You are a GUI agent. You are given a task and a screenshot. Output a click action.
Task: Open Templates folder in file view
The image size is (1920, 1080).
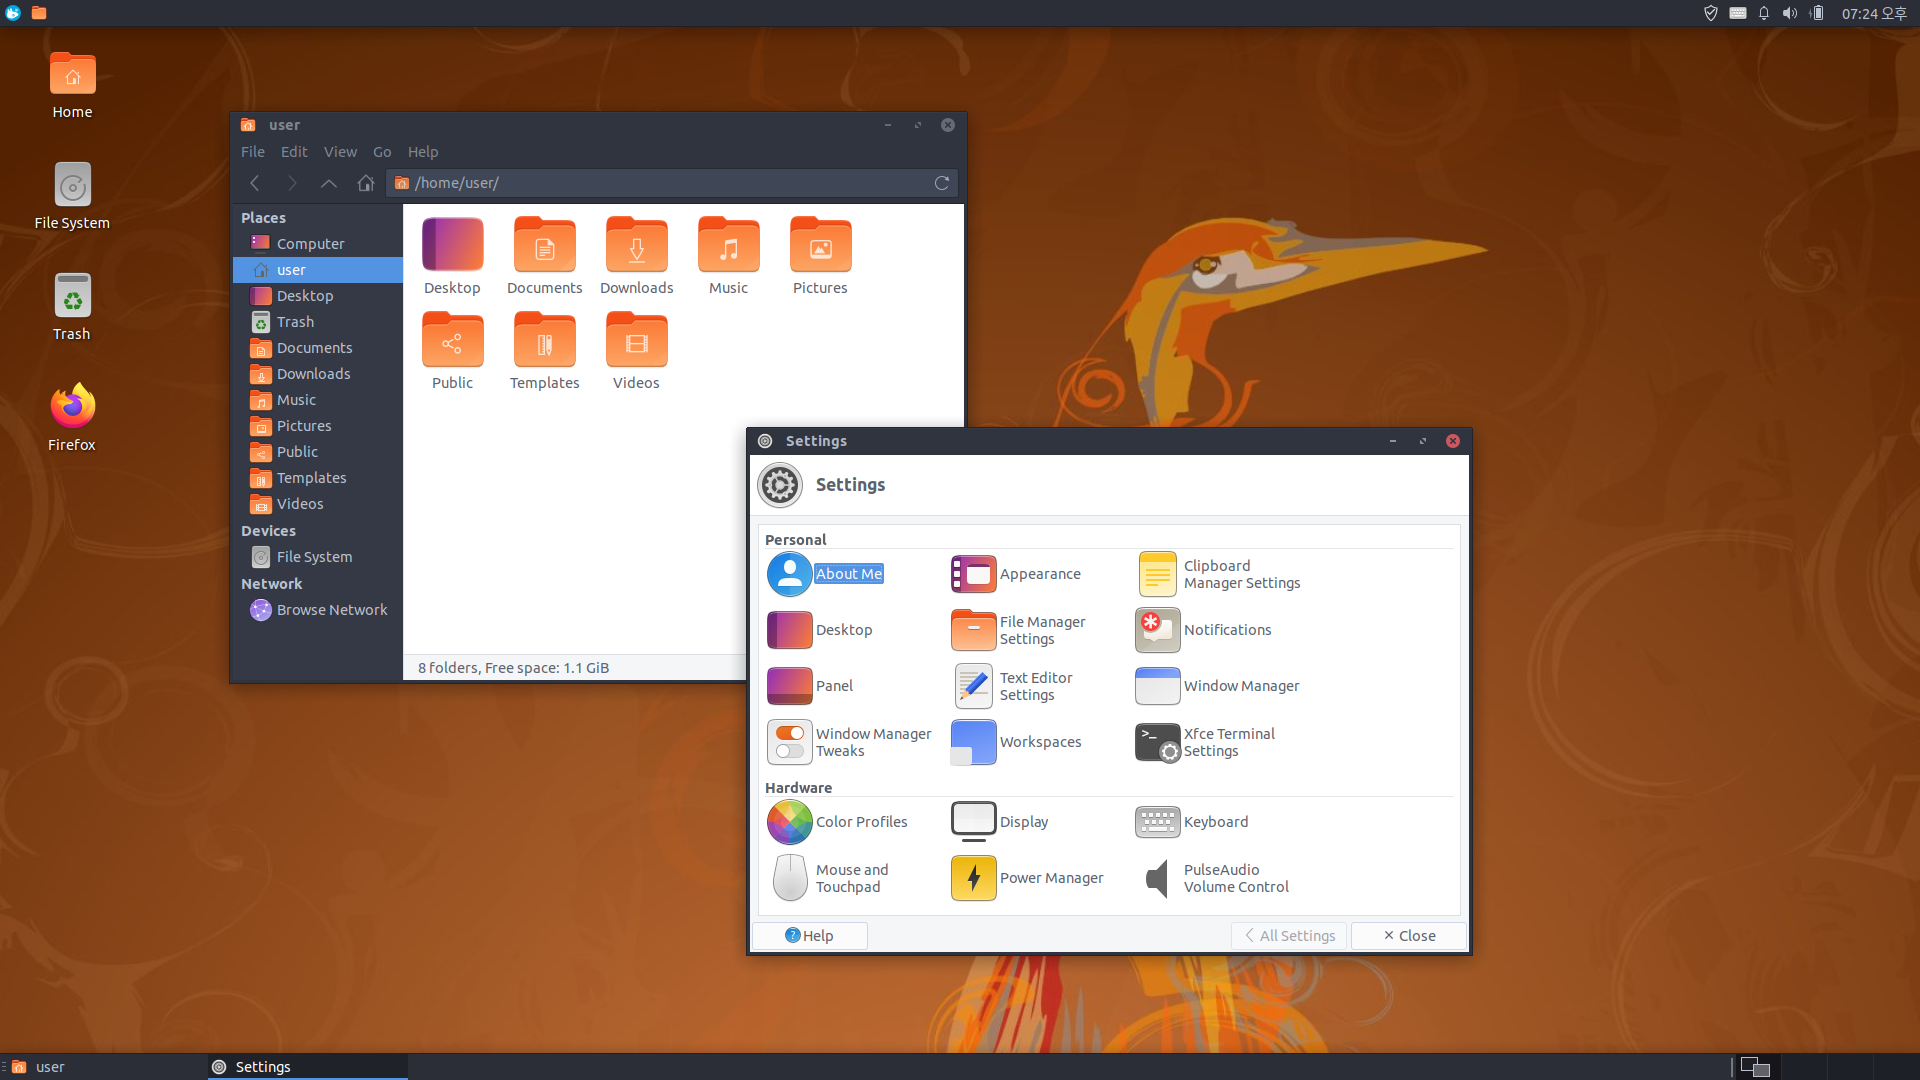(x=544, y=351)
